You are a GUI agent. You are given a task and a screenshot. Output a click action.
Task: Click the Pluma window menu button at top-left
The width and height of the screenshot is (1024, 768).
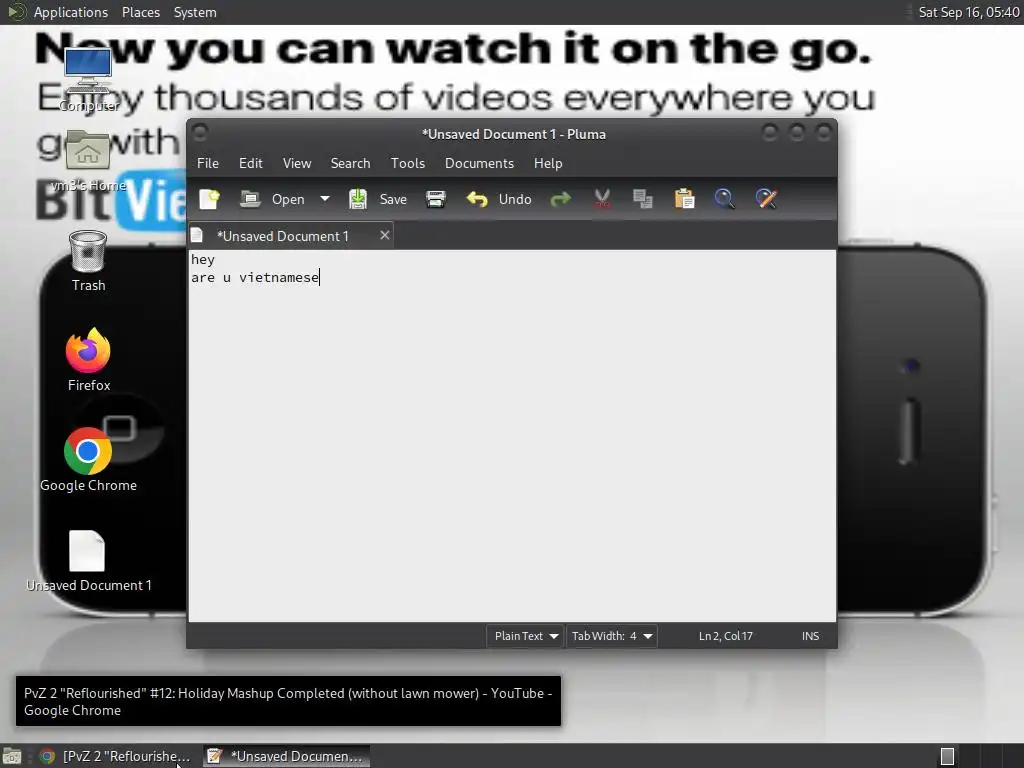(200, 133)
